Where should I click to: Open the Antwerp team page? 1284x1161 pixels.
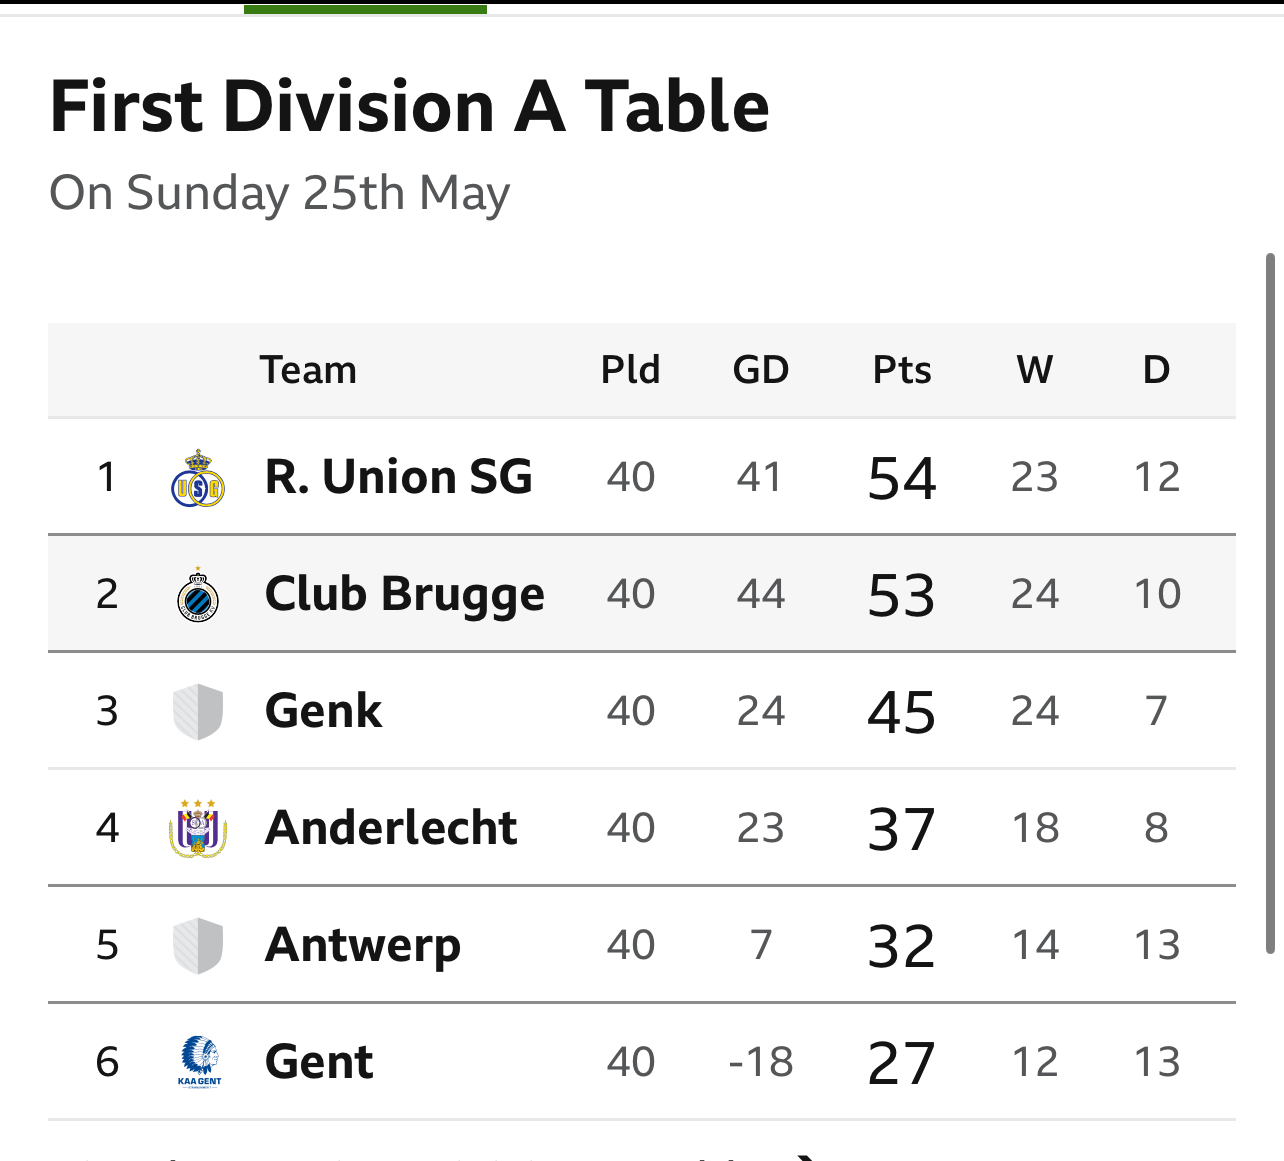coord(363,946)
